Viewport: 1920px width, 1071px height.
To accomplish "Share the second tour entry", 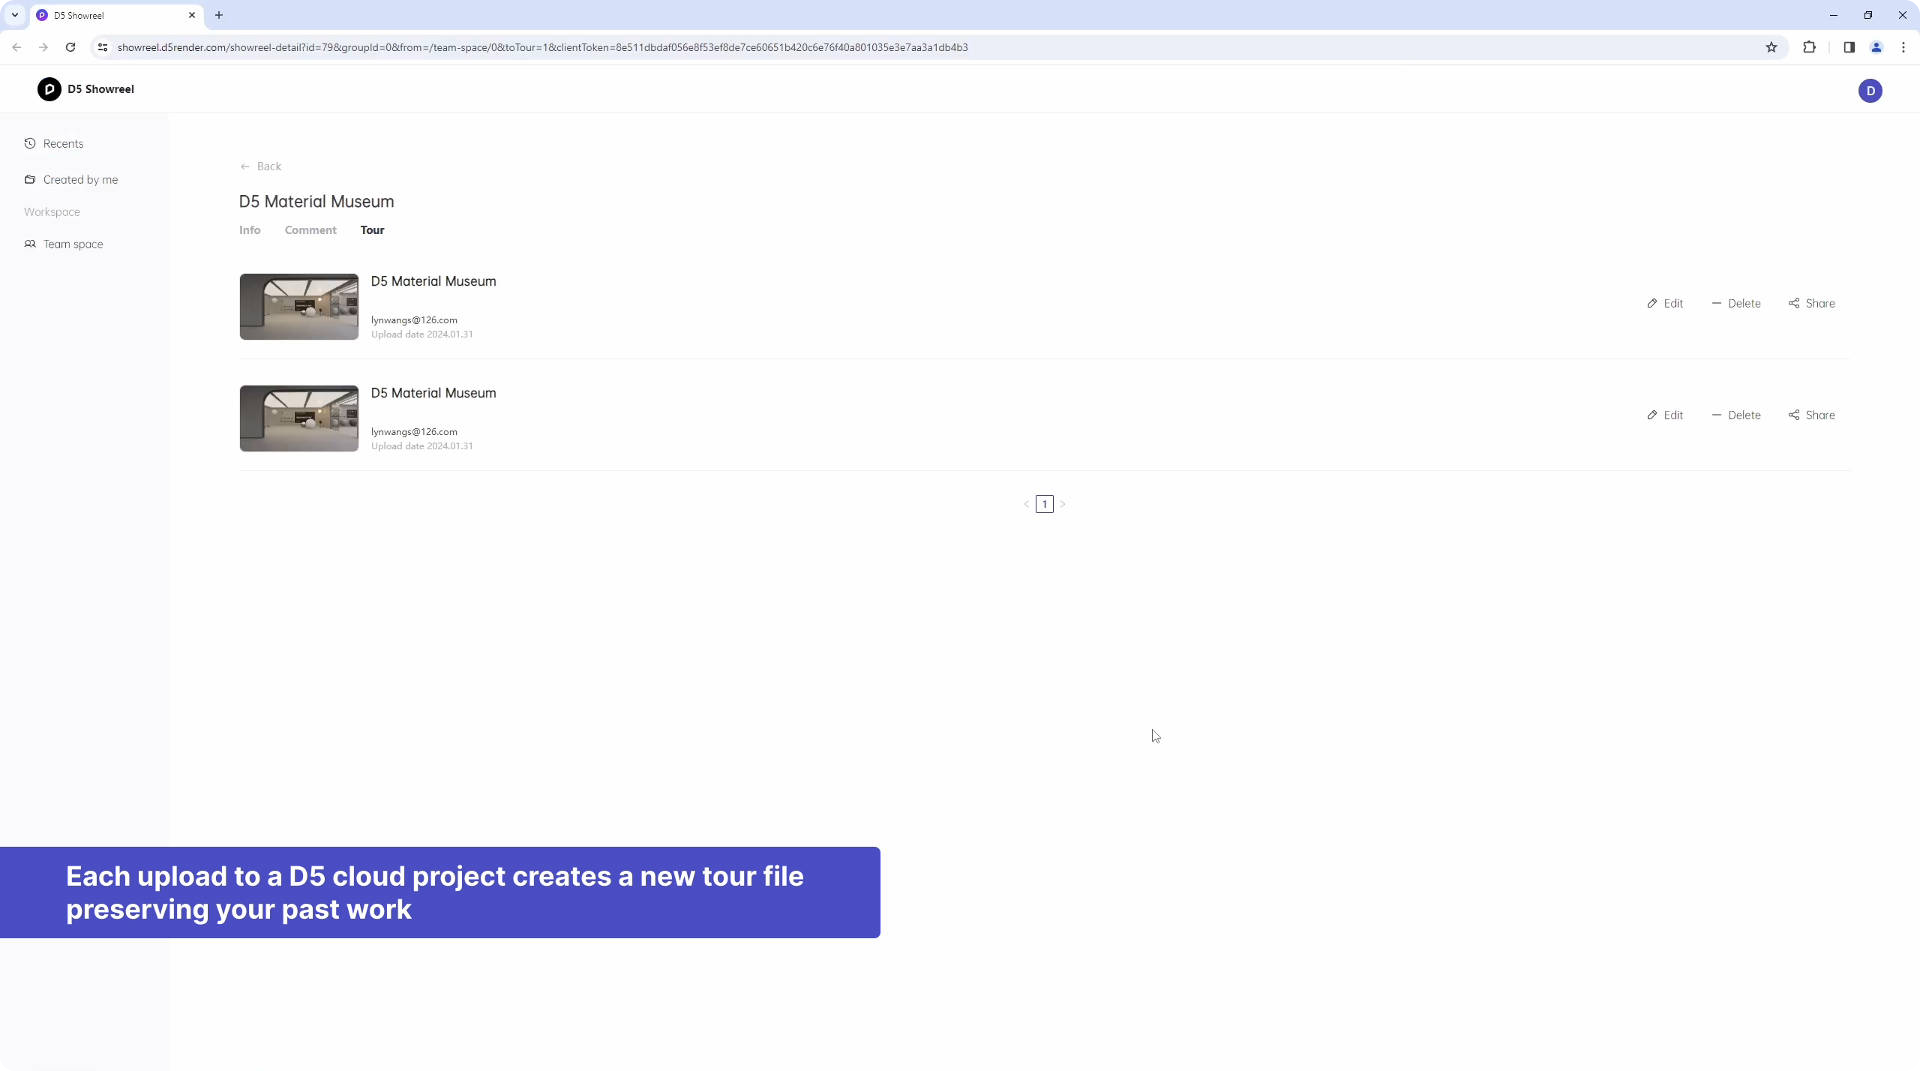I will coord(1812,415).
